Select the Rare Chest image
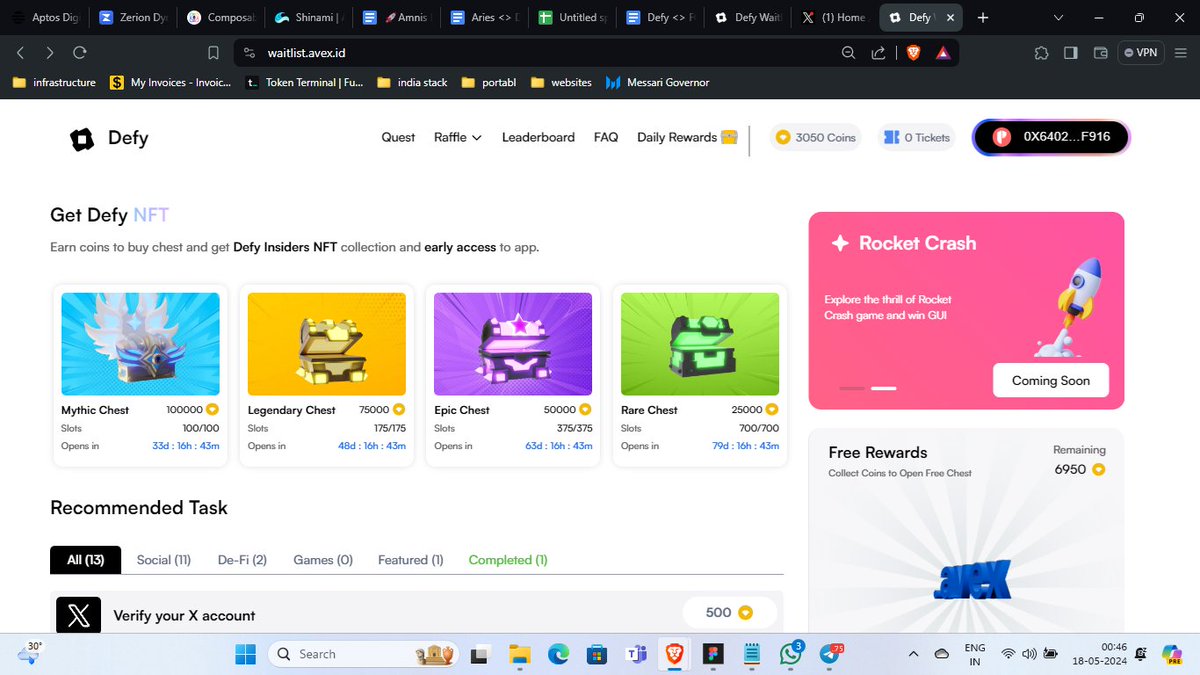Screen dimensions: 1200x675 tap(700, 343)
